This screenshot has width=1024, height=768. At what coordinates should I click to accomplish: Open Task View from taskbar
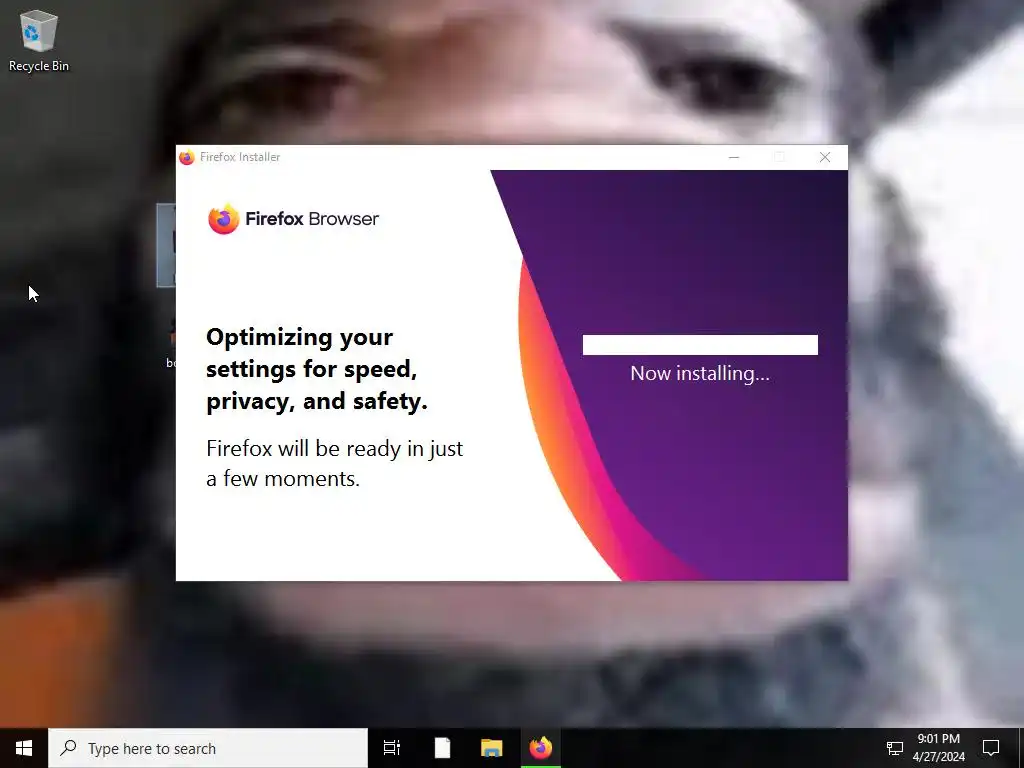[392, 748]
